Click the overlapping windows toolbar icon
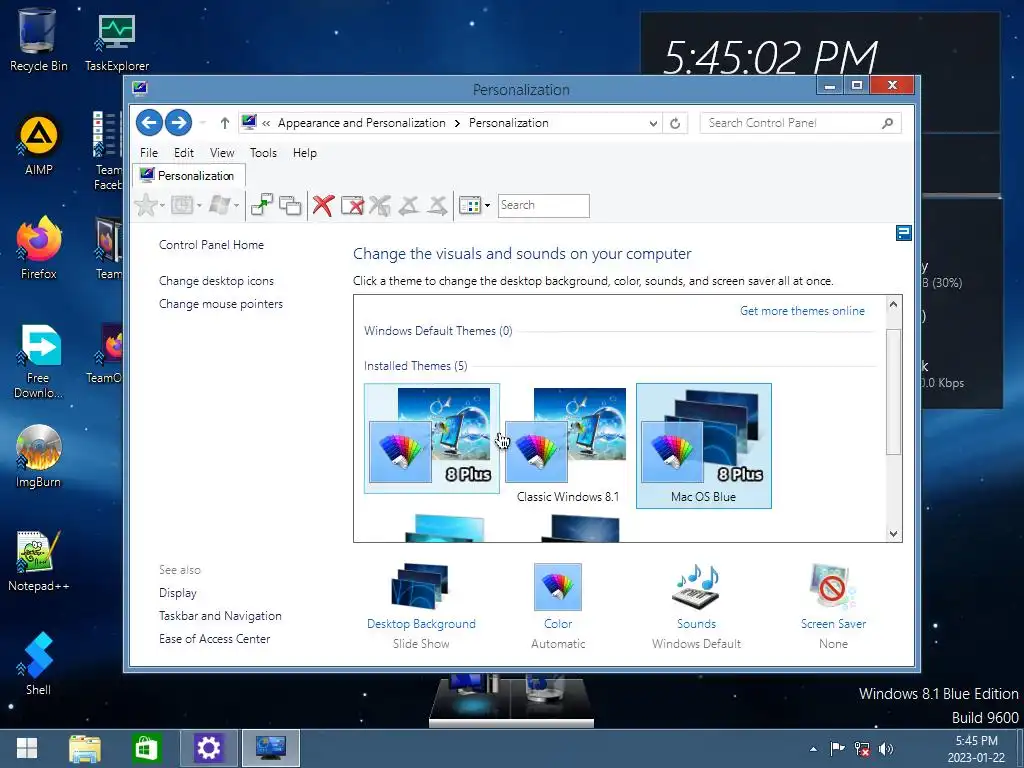 click(290, 205)
